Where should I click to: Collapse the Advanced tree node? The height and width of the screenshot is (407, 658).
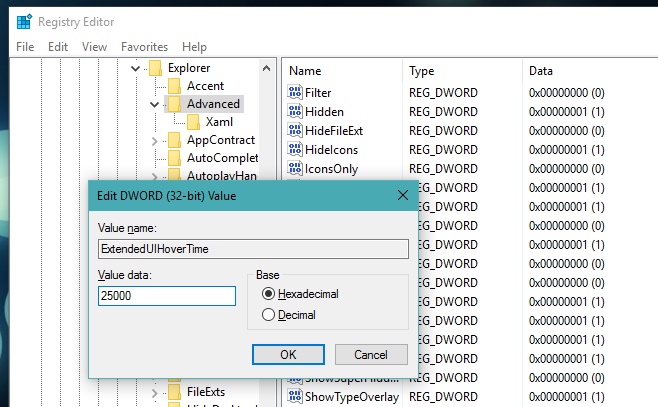154,104
